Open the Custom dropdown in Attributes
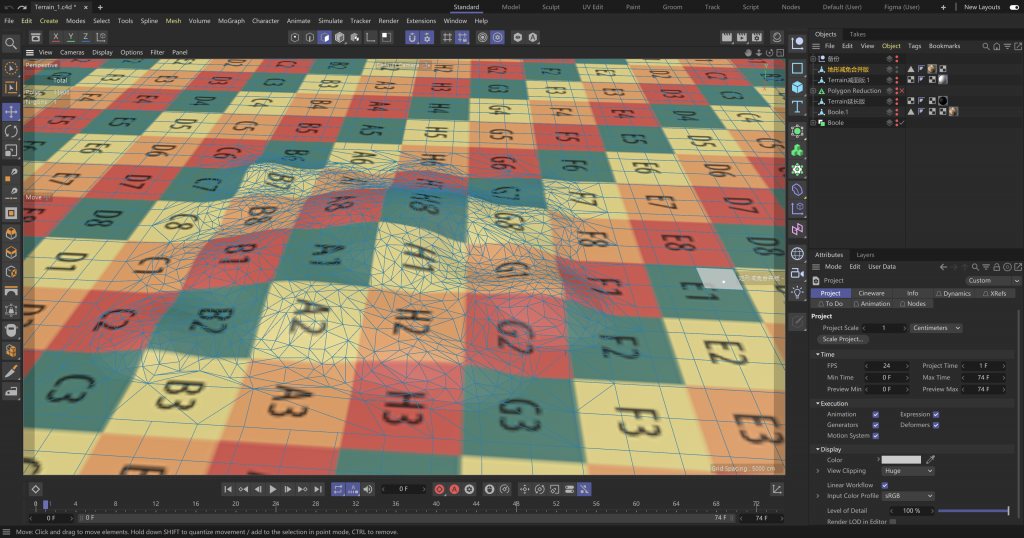The image size is (1024, 538). tap(993, 281)
